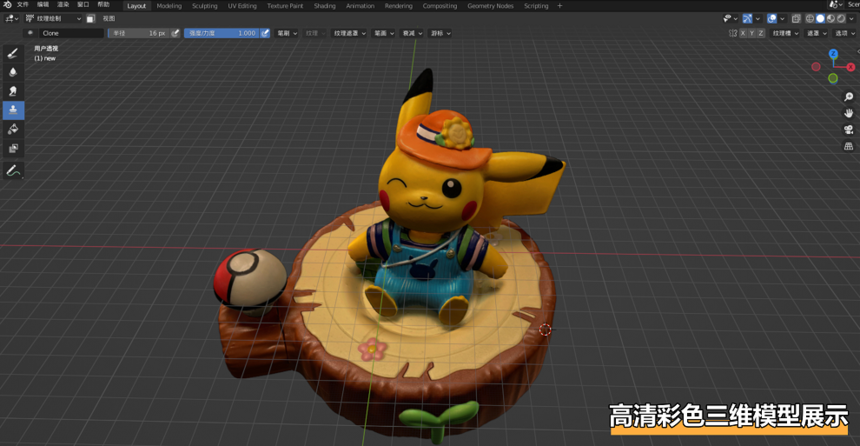Toggle Z symmetry mirror
The image size is (860, 446).
(x=761, y=33)
